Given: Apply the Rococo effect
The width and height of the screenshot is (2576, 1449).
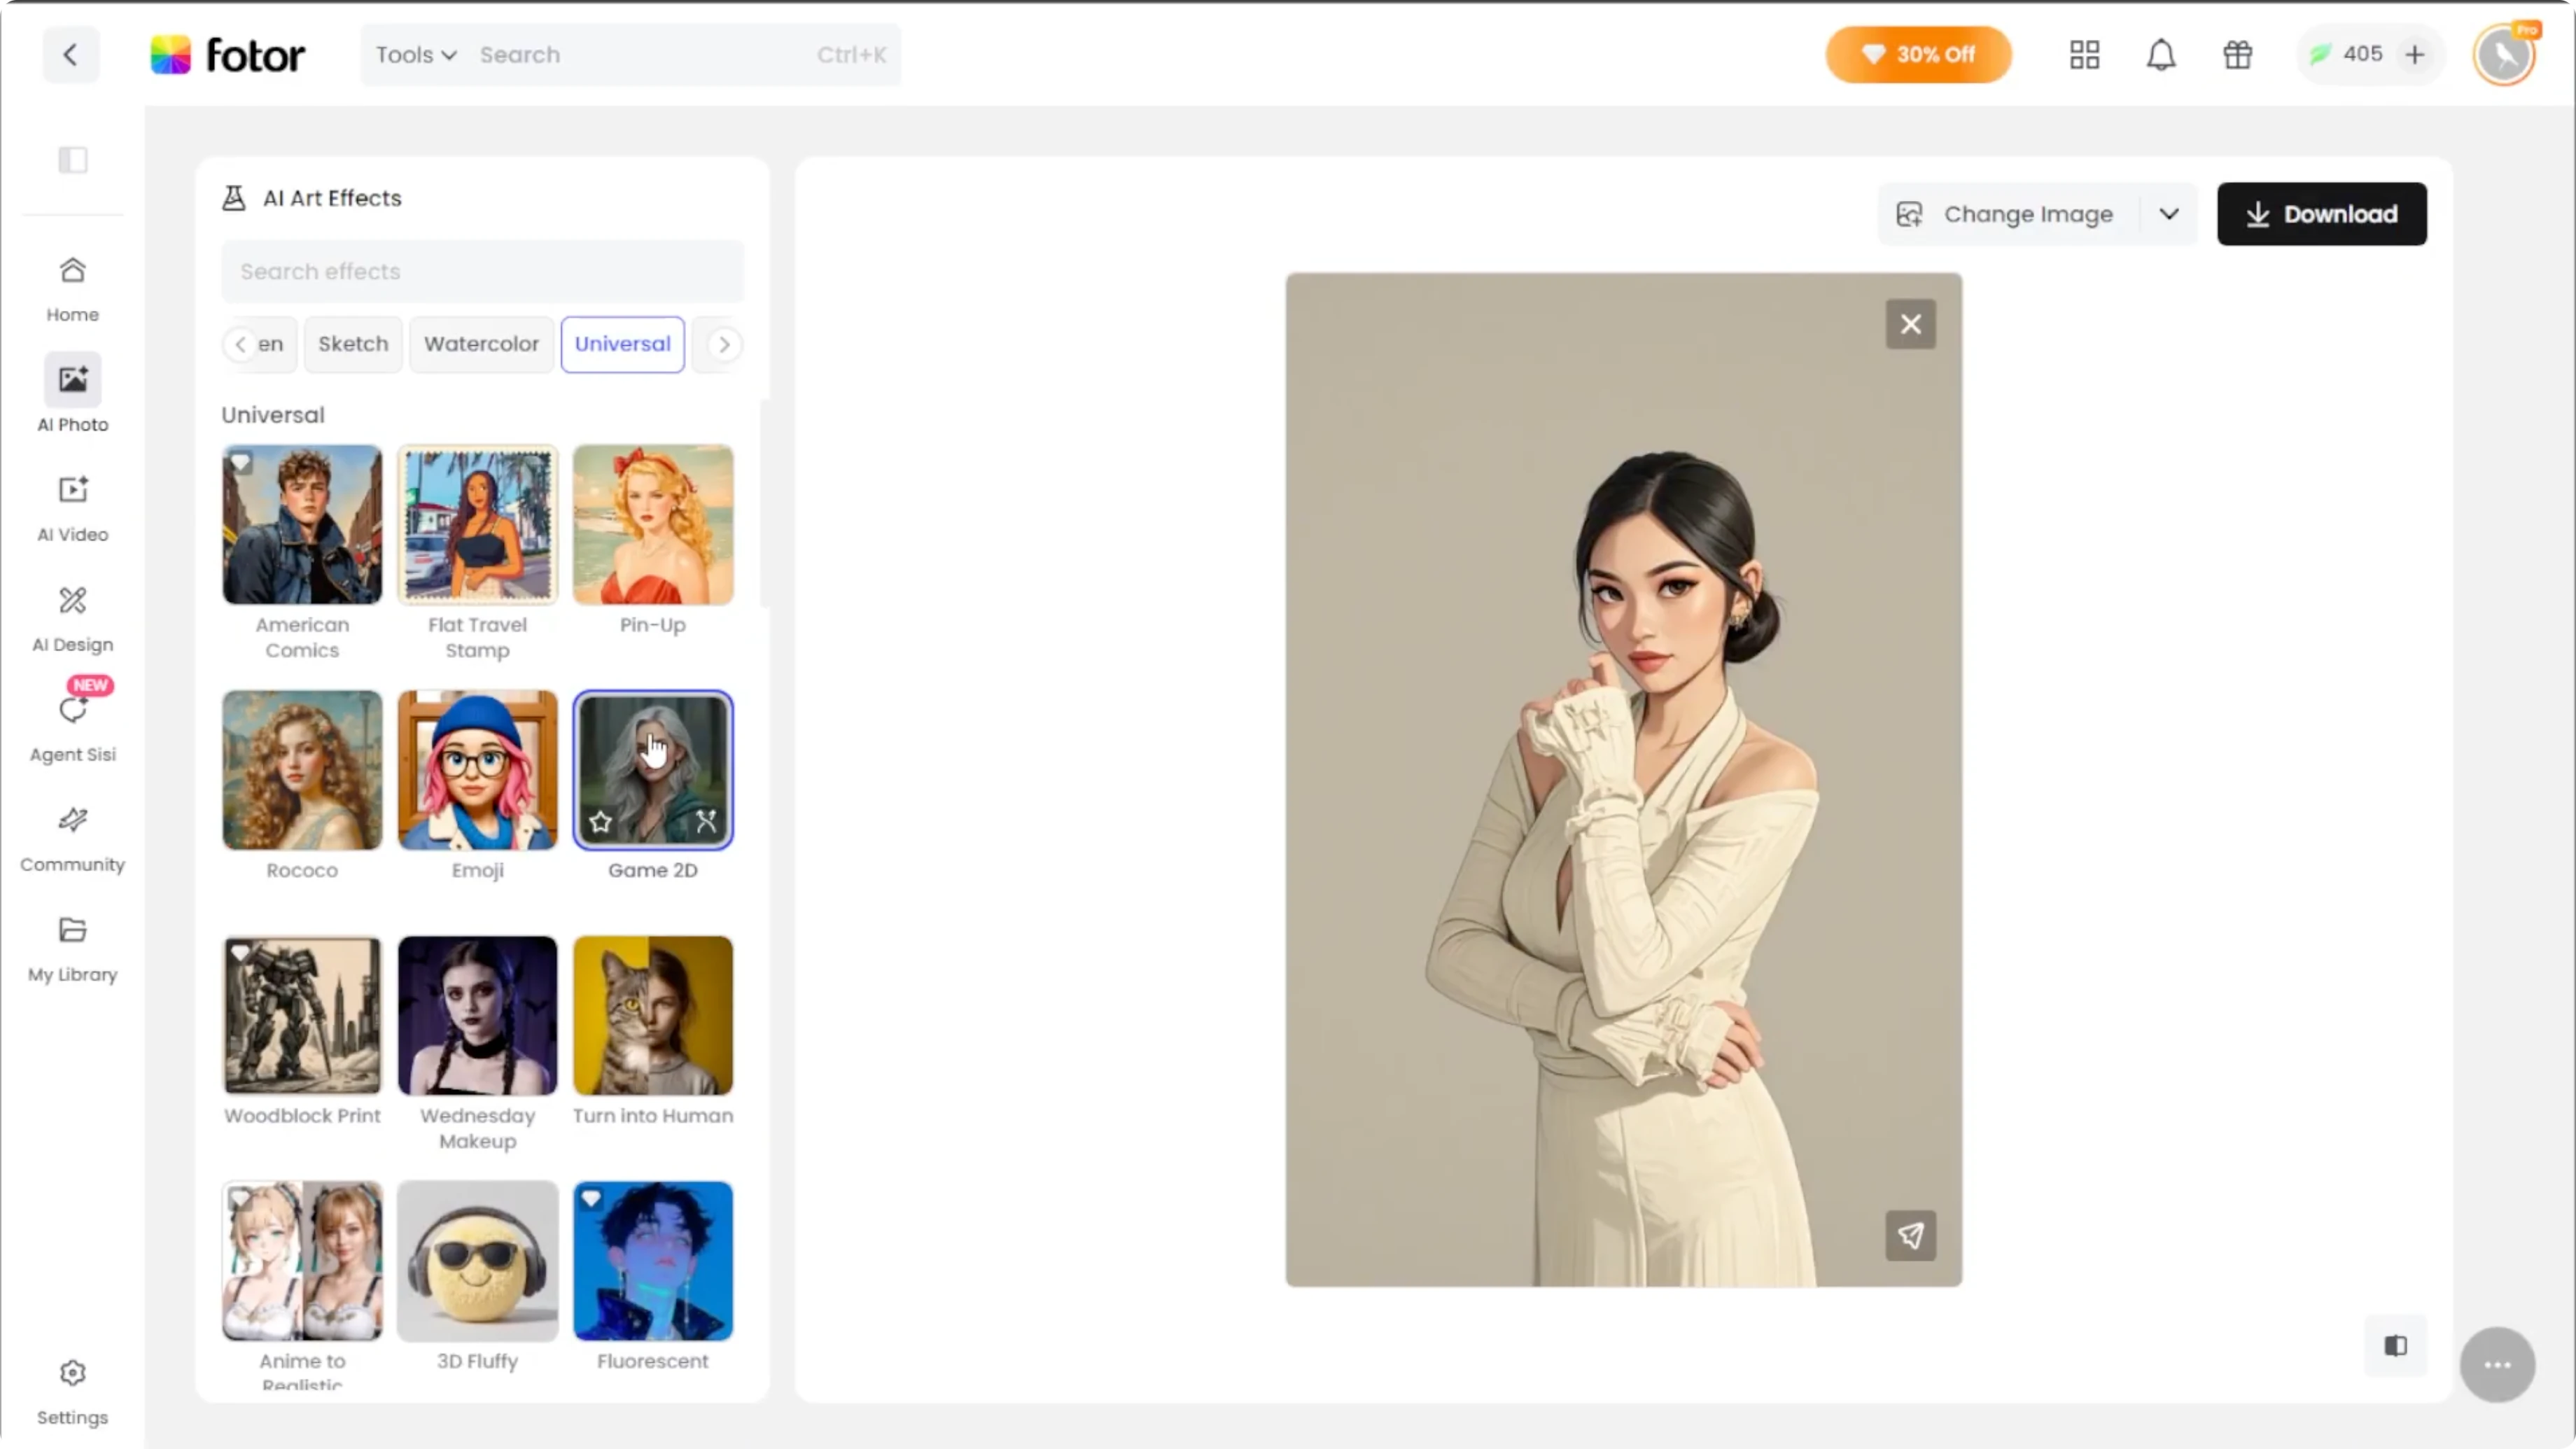Looking at the screenshot, I should 302,770.
